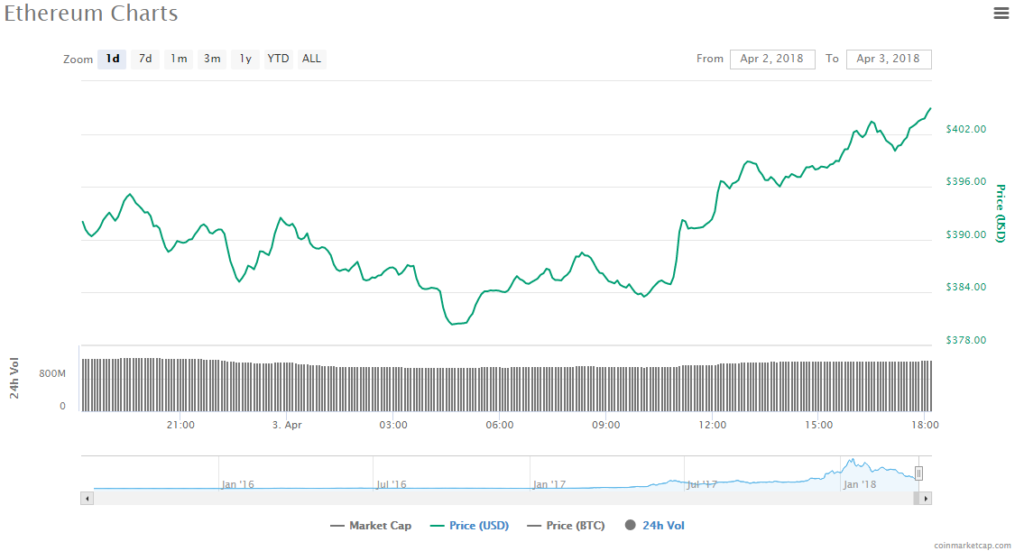The height and width of the screenshot is (551, 1024).
Task: Toggle 24h Vol series in legend
Action: [x=655, y=525]
